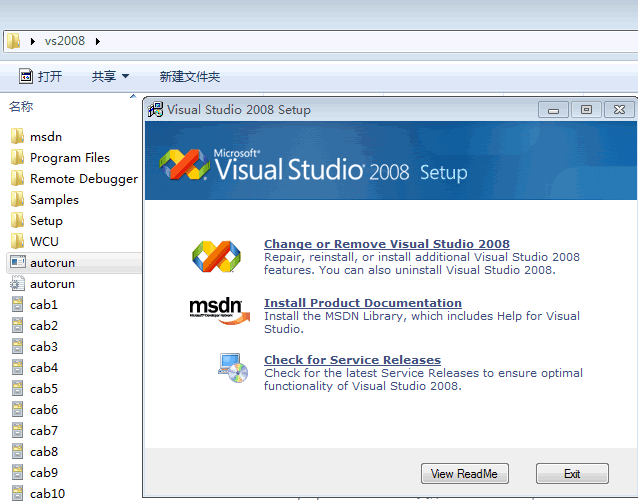638x503 pixels.
Task: Select the cab4 cabinet file icon
Action: pos(17,367)
